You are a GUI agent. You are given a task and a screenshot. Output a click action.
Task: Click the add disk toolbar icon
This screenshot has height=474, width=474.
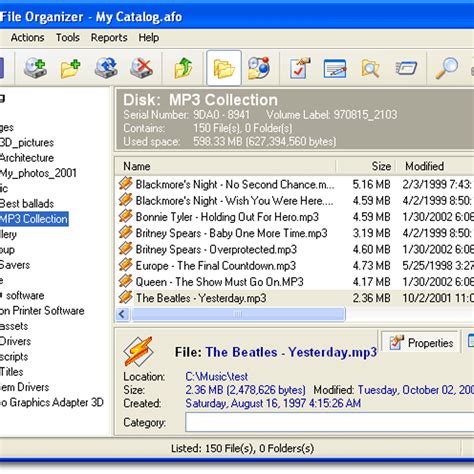[x=35, y=68]
